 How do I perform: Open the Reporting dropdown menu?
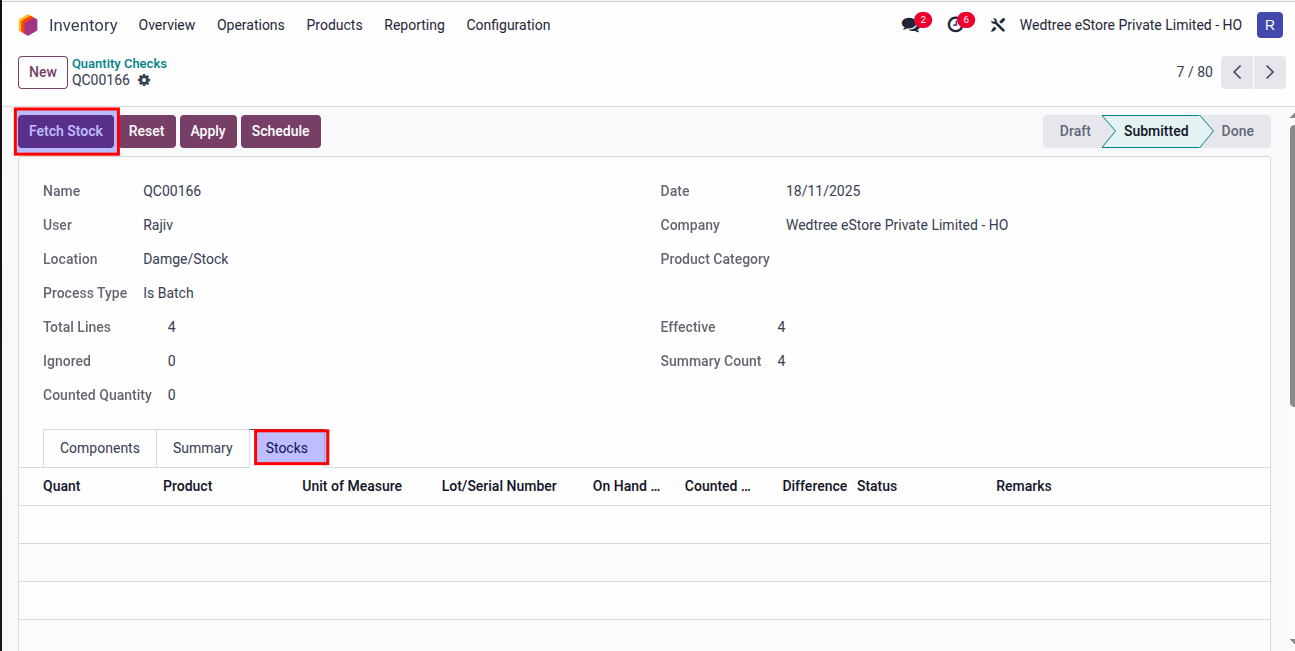pos(414,25)
